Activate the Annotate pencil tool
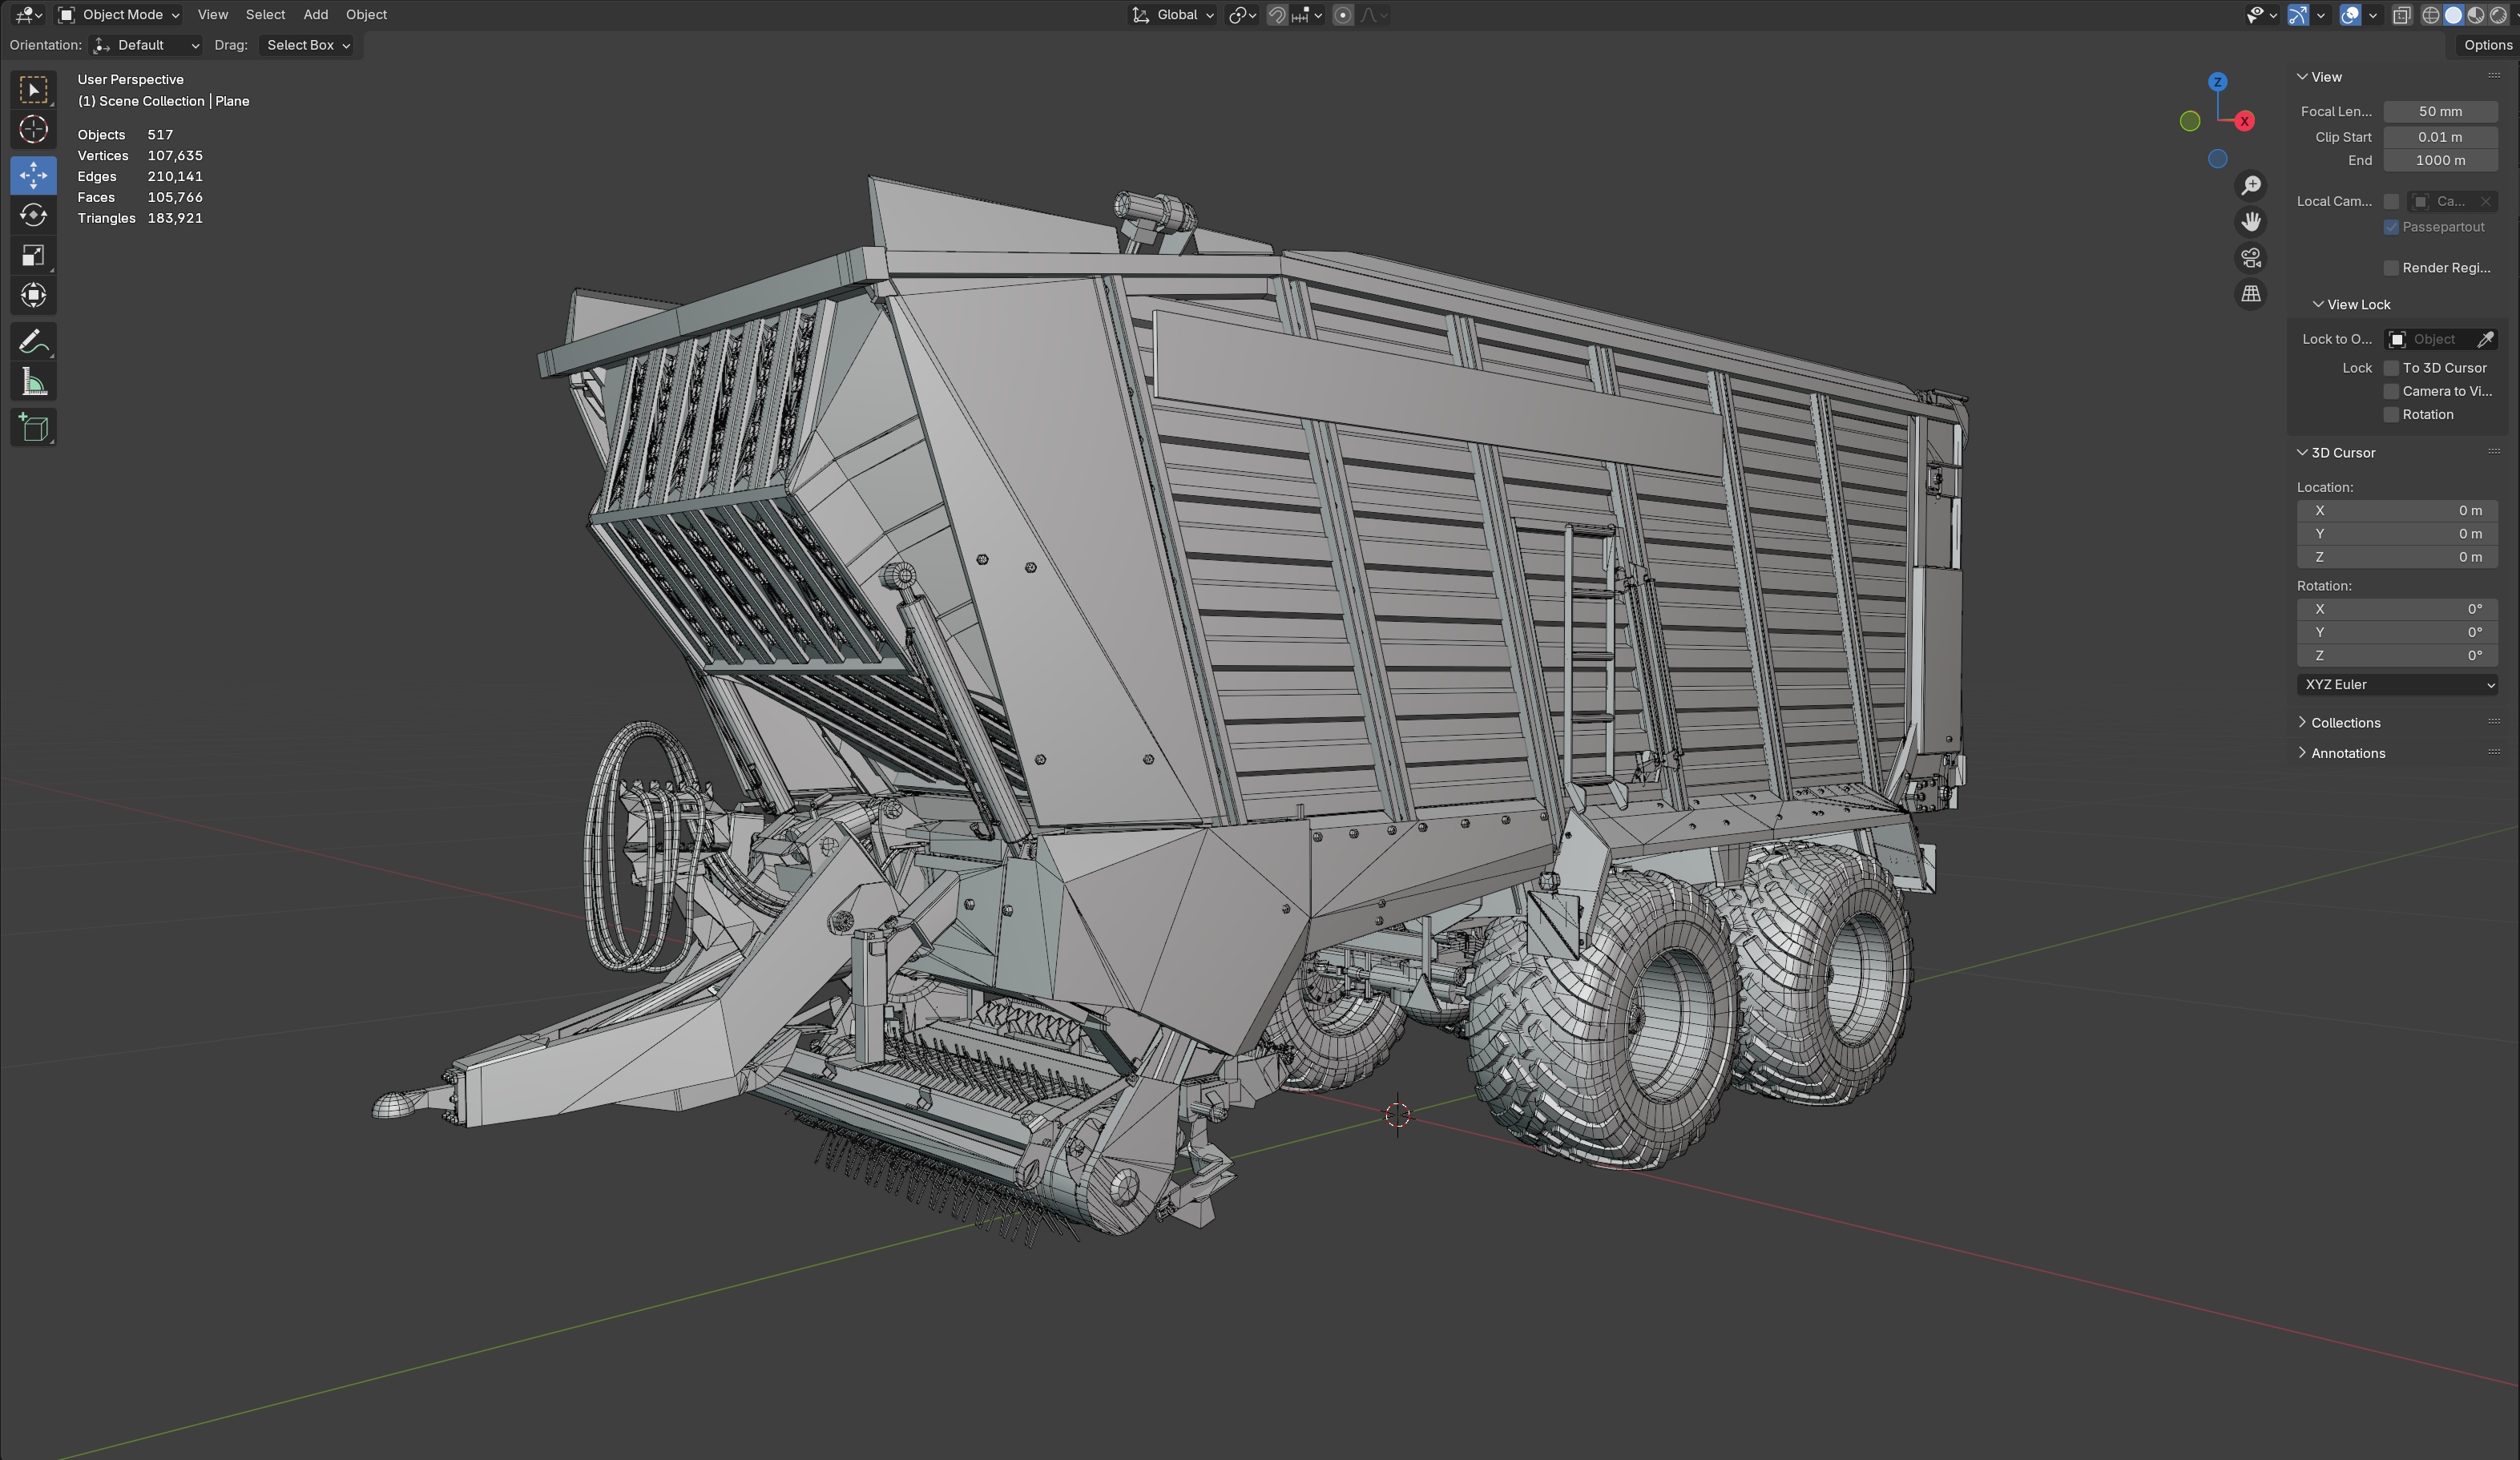The height and width of the screenshot is (1460, 2520). tap(33, 342)
